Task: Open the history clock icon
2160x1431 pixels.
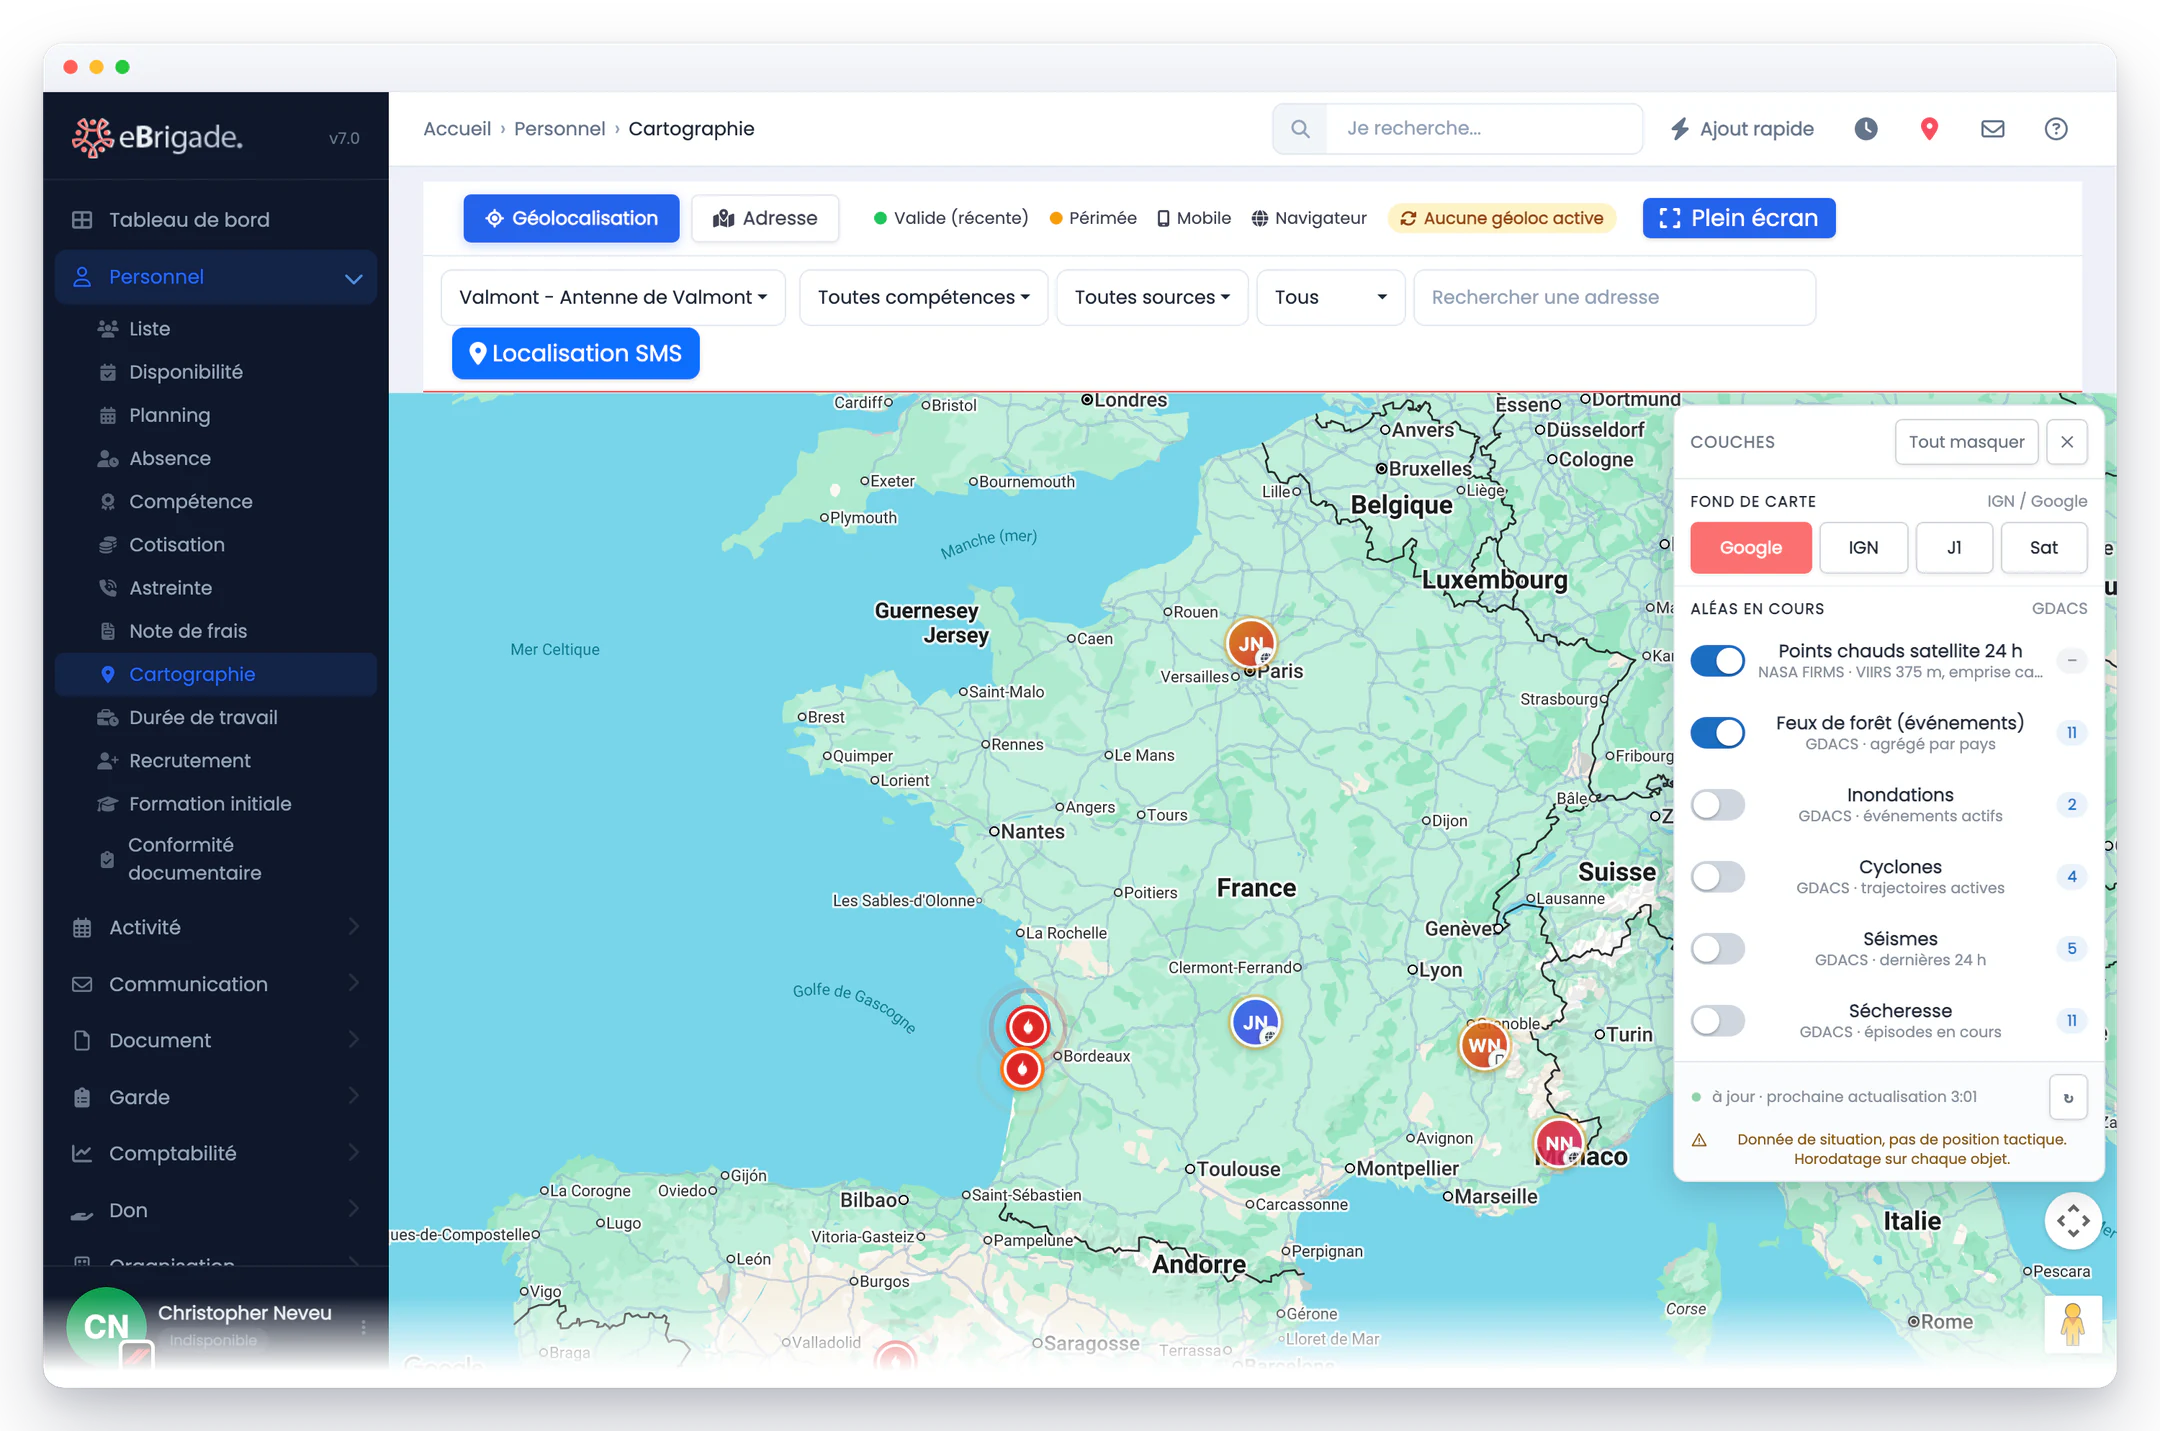Action: click(1866, 129)
